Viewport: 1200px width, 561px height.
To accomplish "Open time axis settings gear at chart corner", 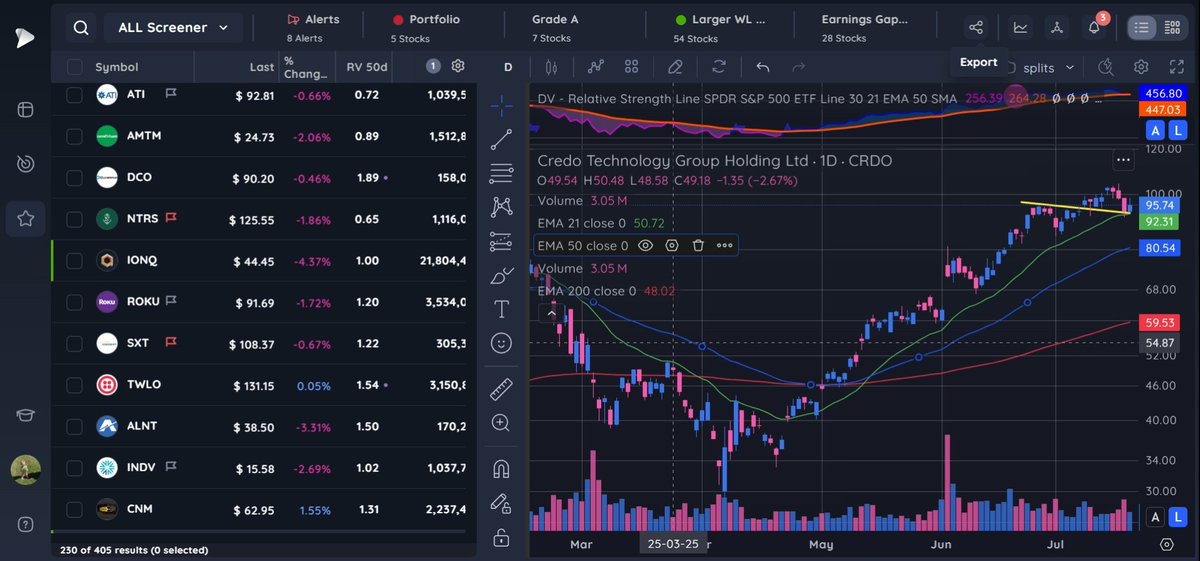I will tap(1167, 544).
